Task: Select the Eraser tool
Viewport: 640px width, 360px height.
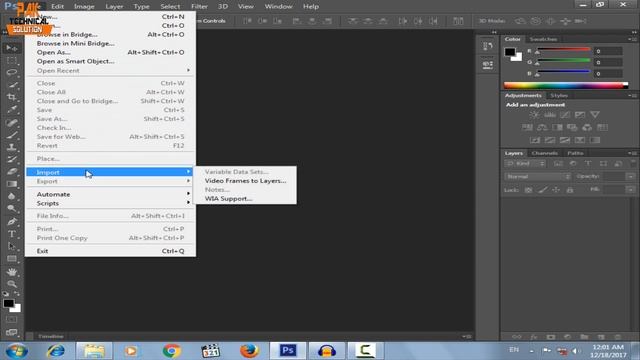Action: point(11,171)
